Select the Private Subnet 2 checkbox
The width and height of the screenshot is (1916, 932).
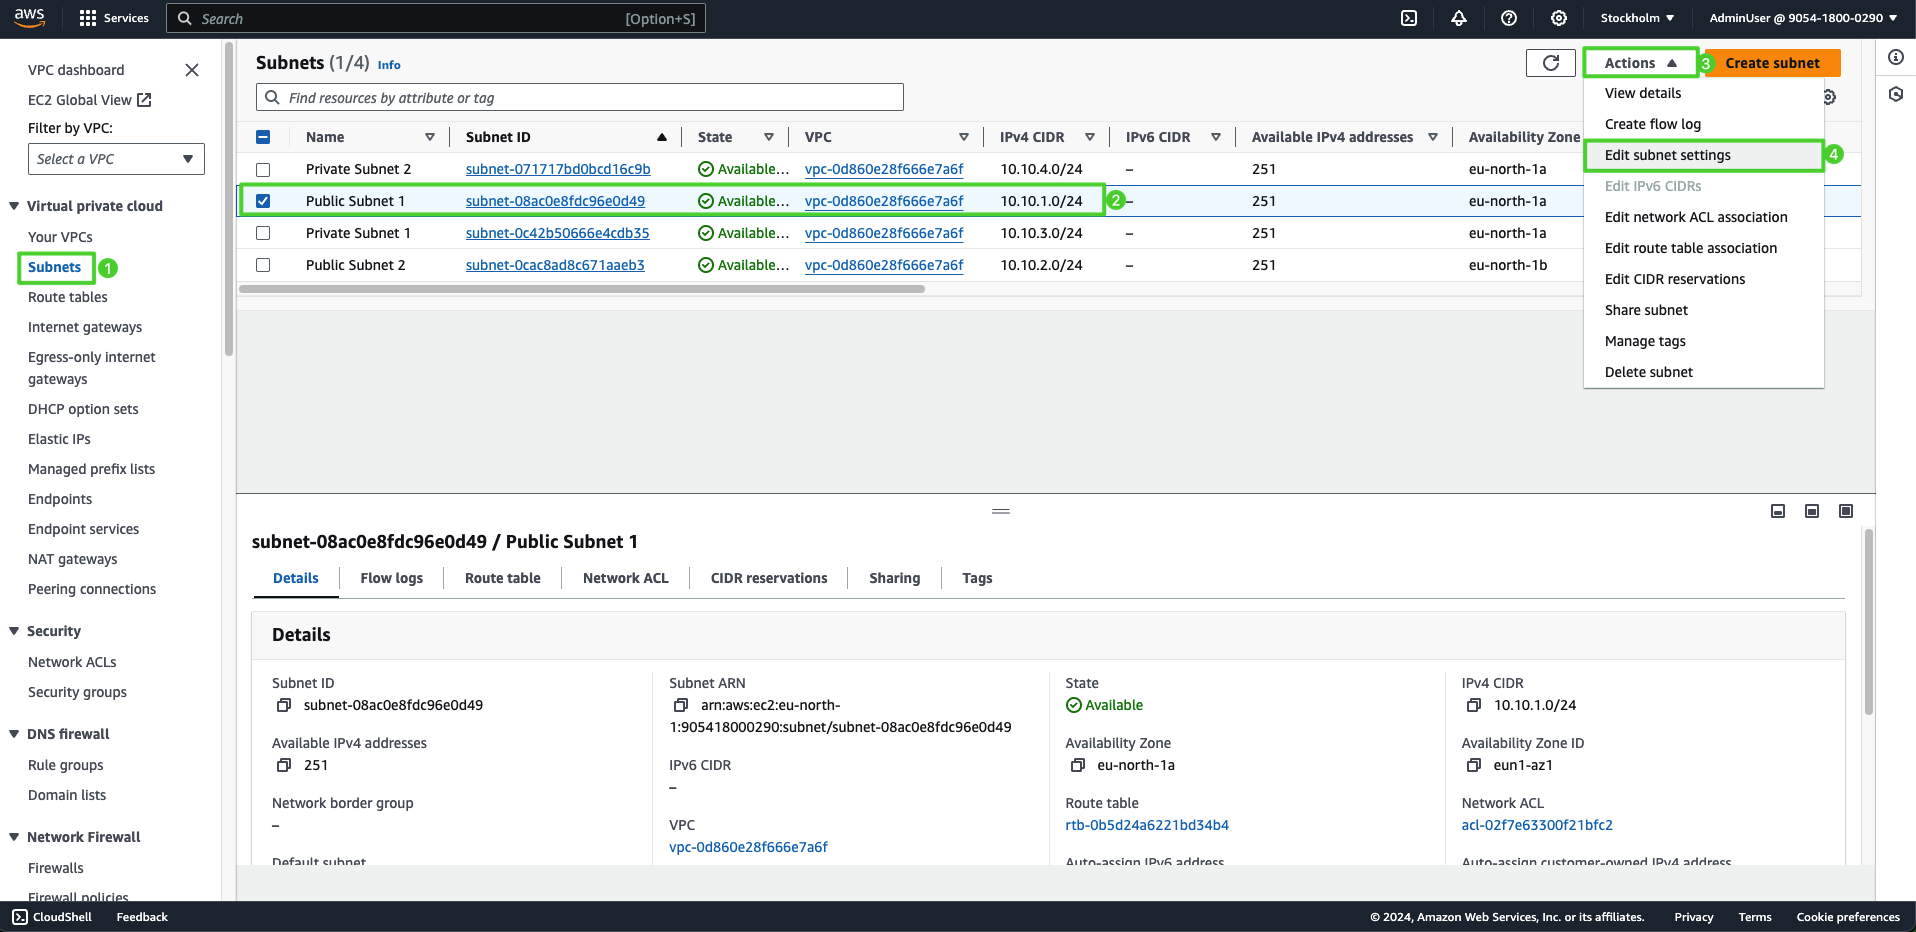(x=263, y=170)
